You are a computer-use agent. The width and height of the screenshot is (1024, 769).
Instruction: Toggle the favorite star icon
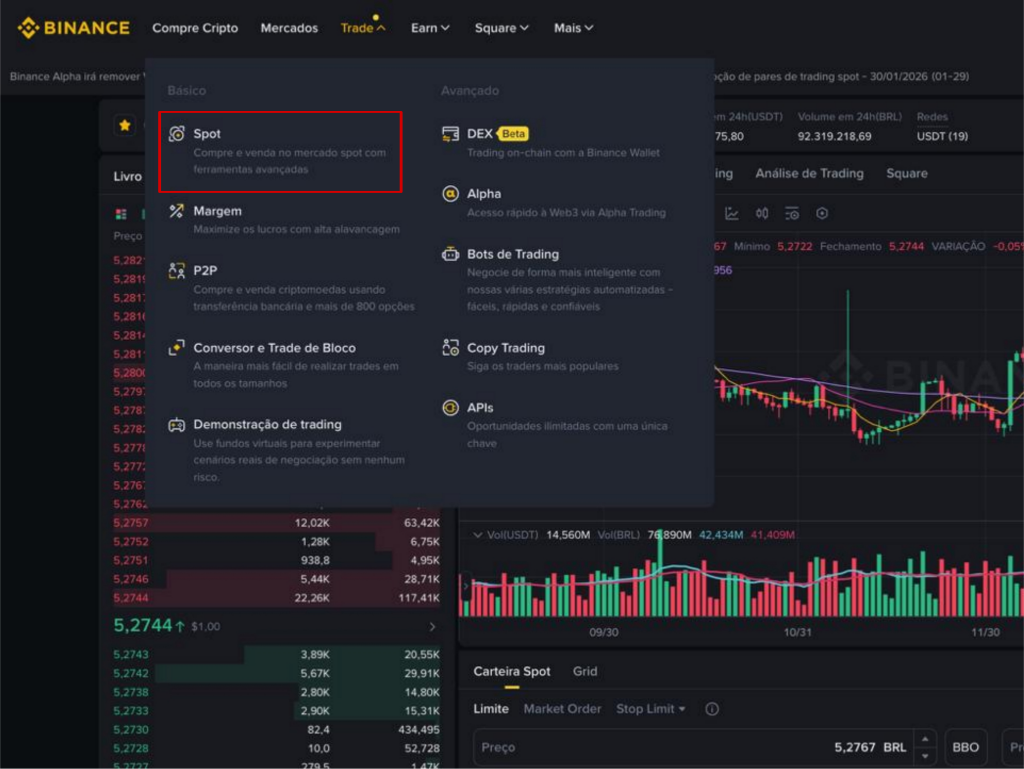click(x=125, y=125)
